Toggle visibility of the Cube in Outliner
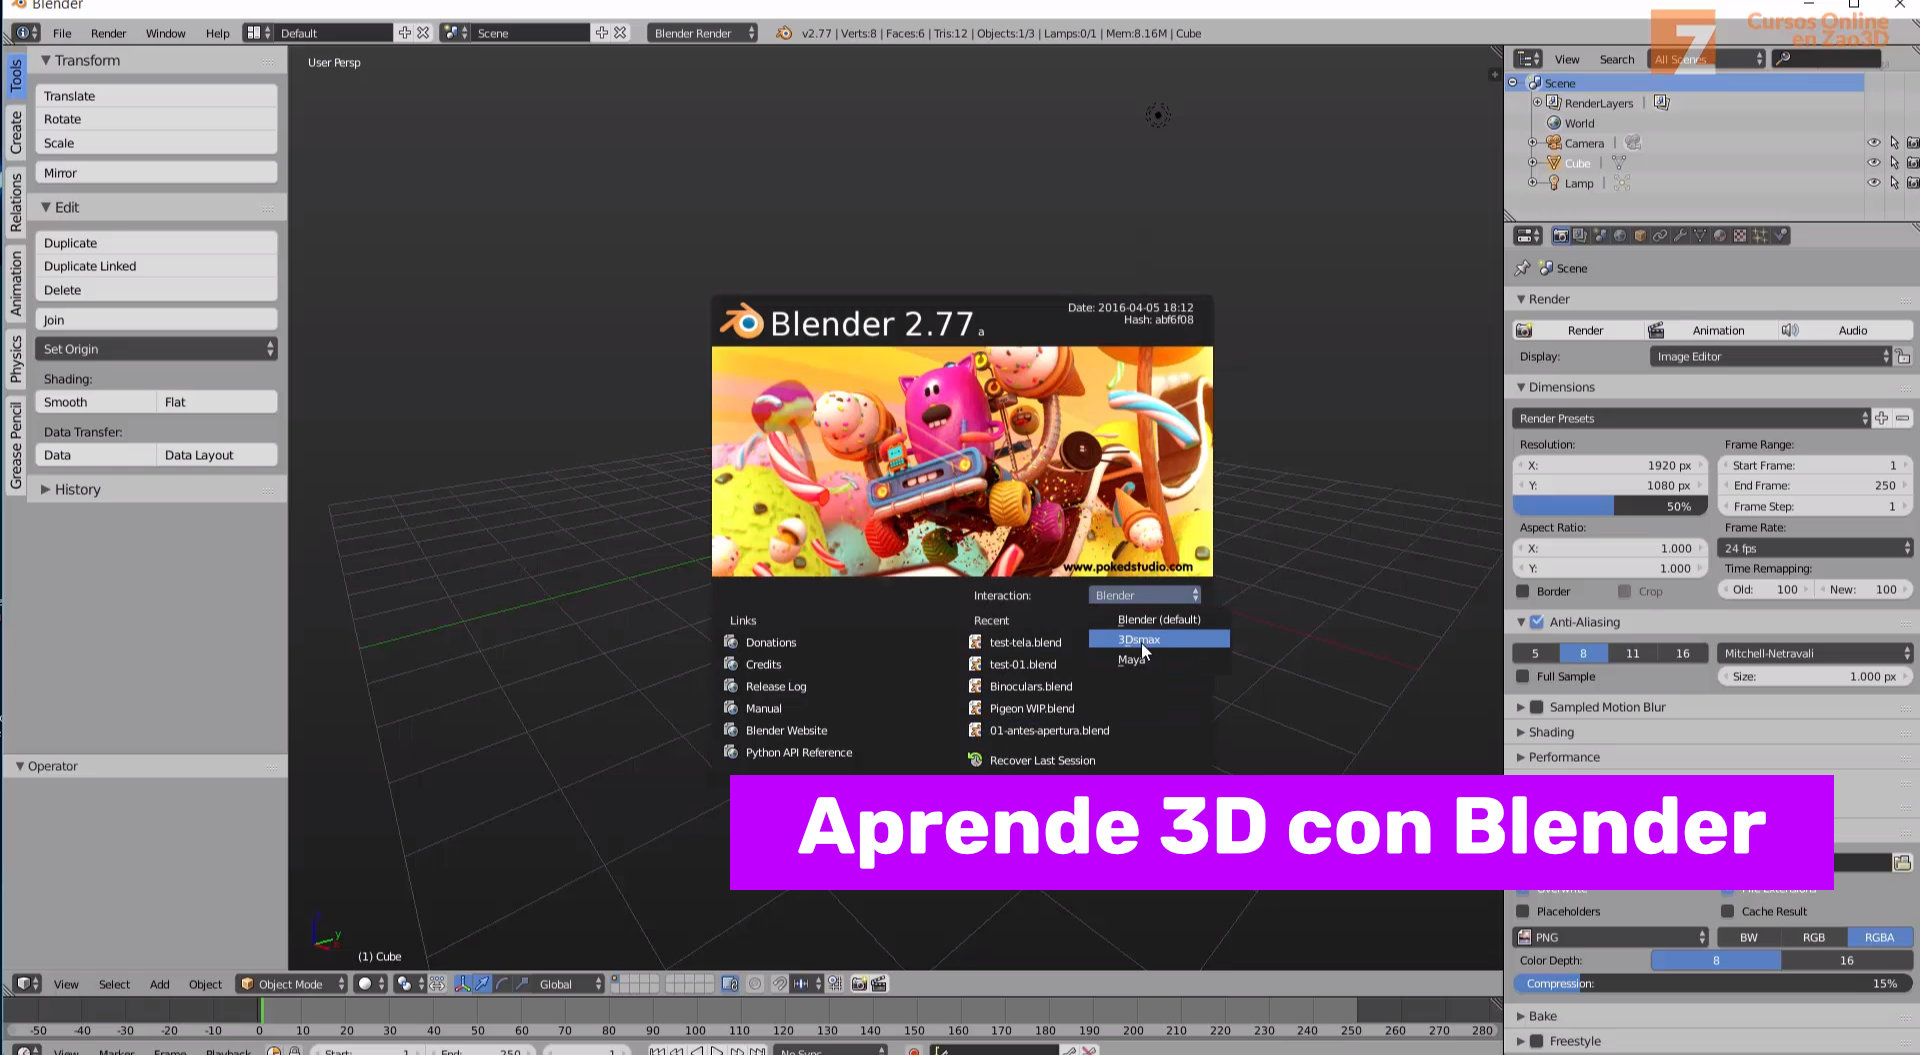 coord(1874,162)
